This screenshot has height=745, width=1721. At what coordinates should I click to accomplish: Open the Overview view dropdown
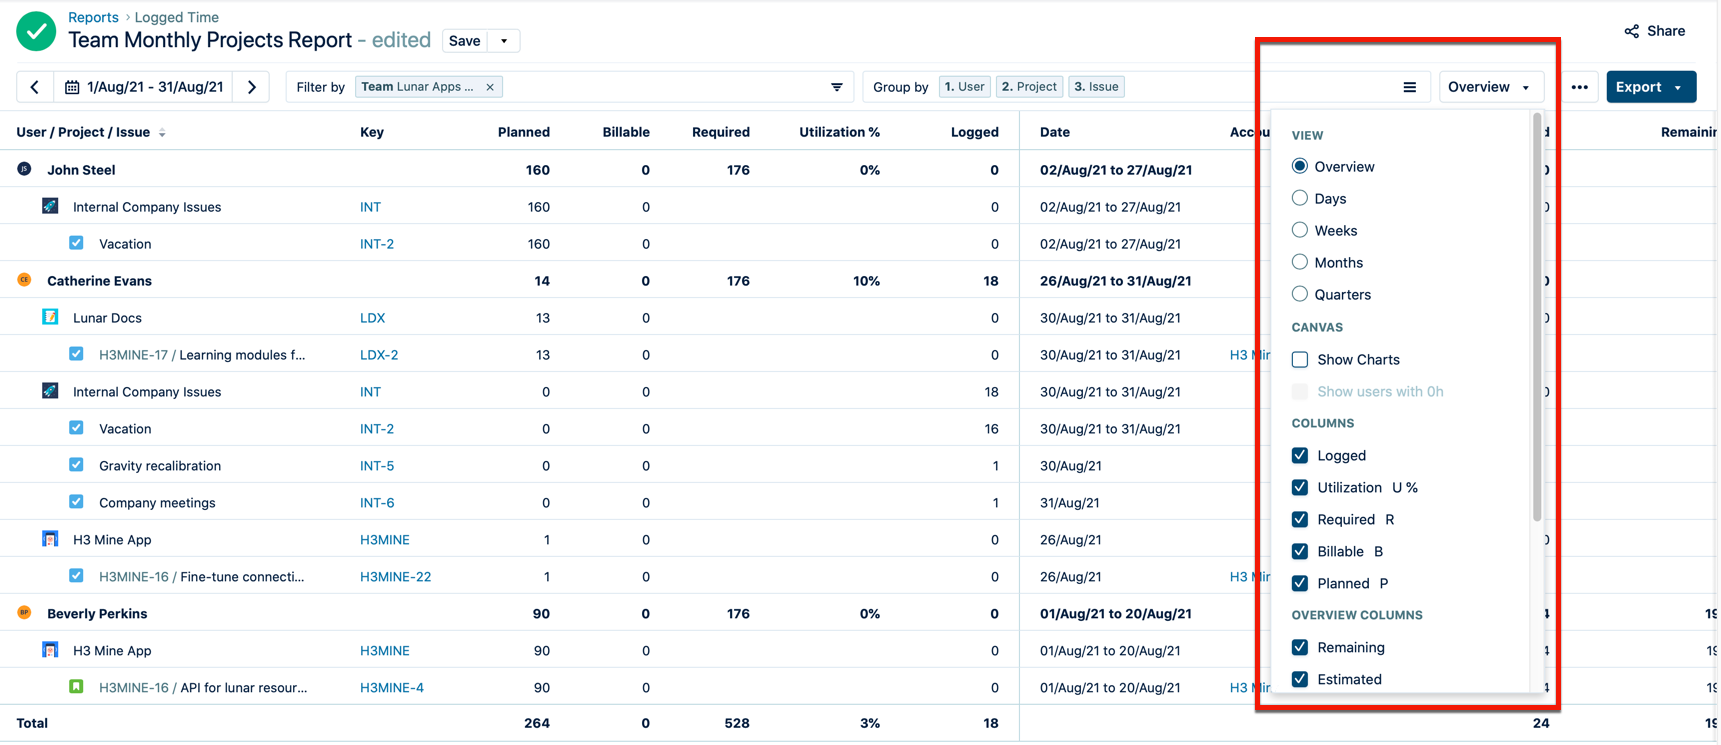pos(1489,87)
